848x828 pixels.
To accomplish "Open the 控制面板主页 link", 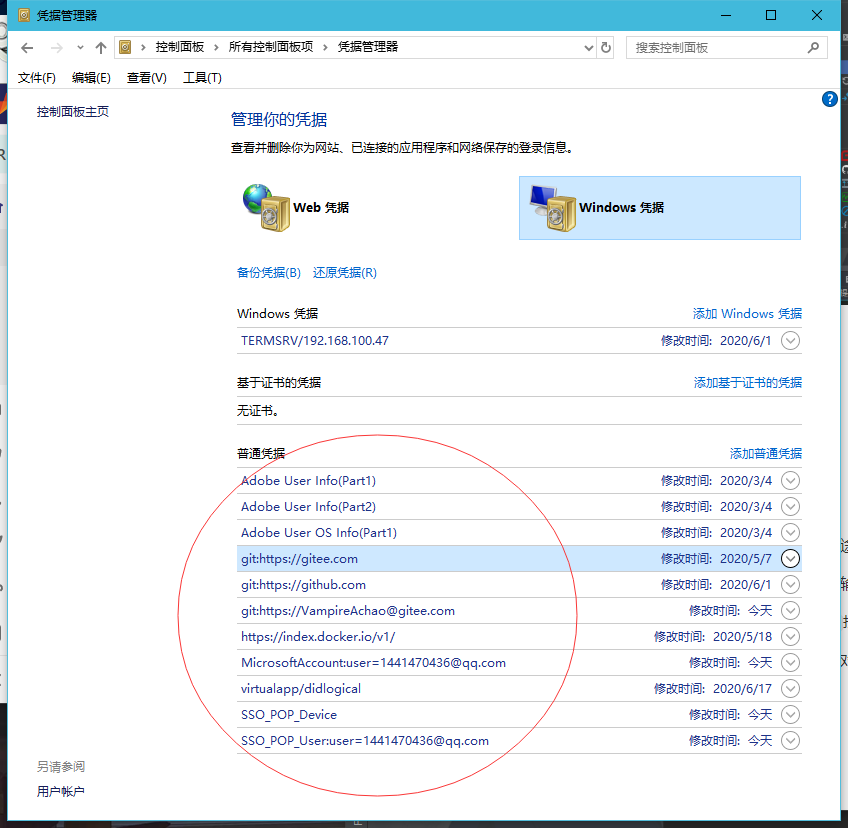I will 73,112.
